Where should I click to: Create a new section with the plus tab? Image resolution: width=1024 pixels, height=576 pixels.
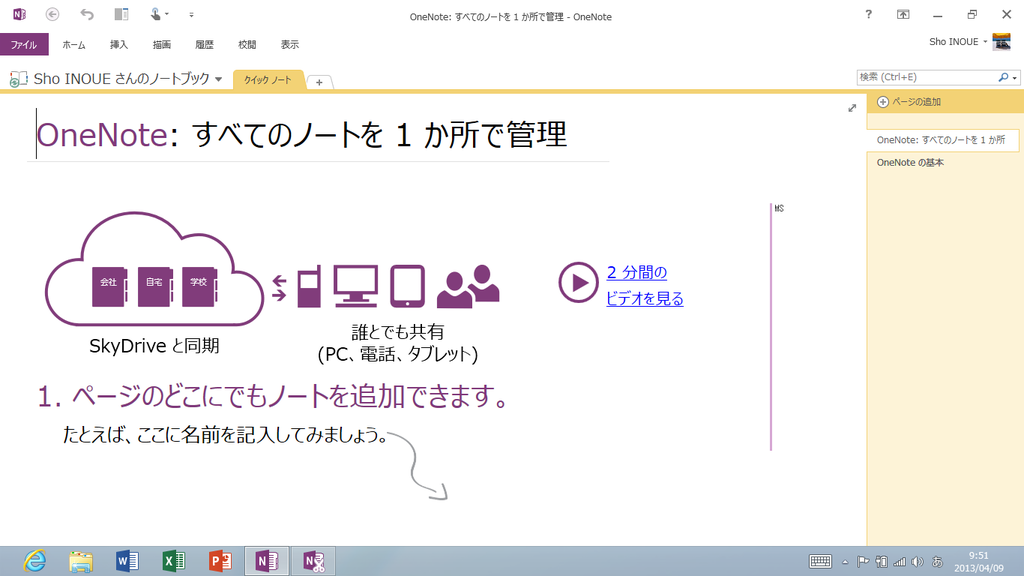(x=319, y=82)
